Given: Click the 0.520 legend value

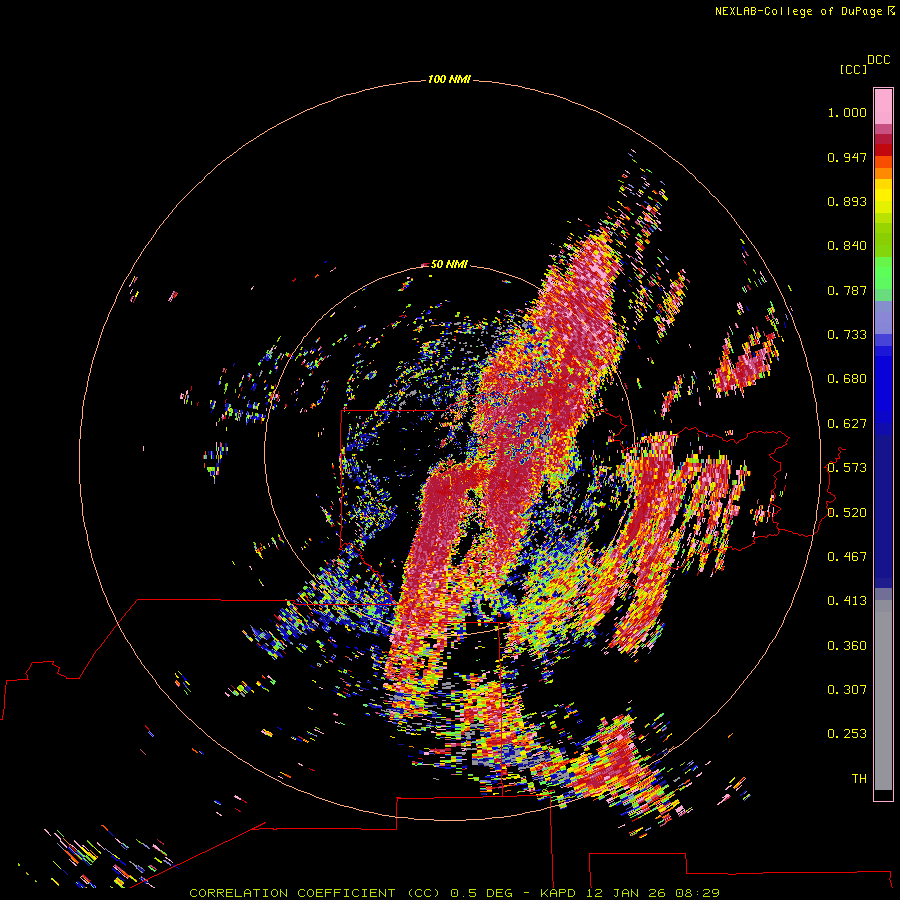Looking at the screenshot, I should coord(847,513).
